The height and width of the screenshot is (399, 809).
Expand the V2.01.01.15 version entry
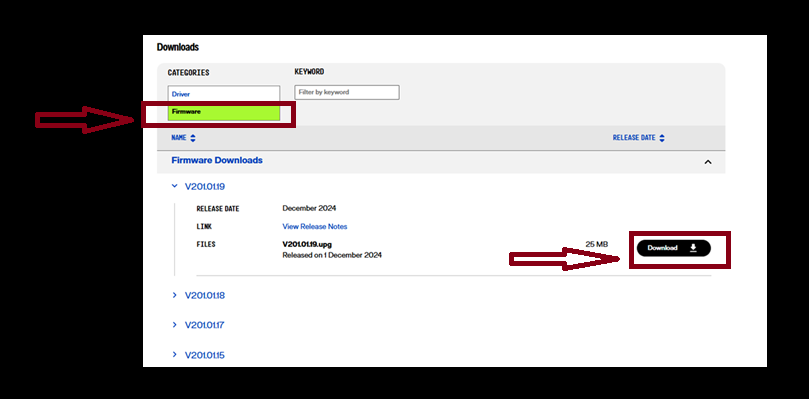click(x=198, y=355)
